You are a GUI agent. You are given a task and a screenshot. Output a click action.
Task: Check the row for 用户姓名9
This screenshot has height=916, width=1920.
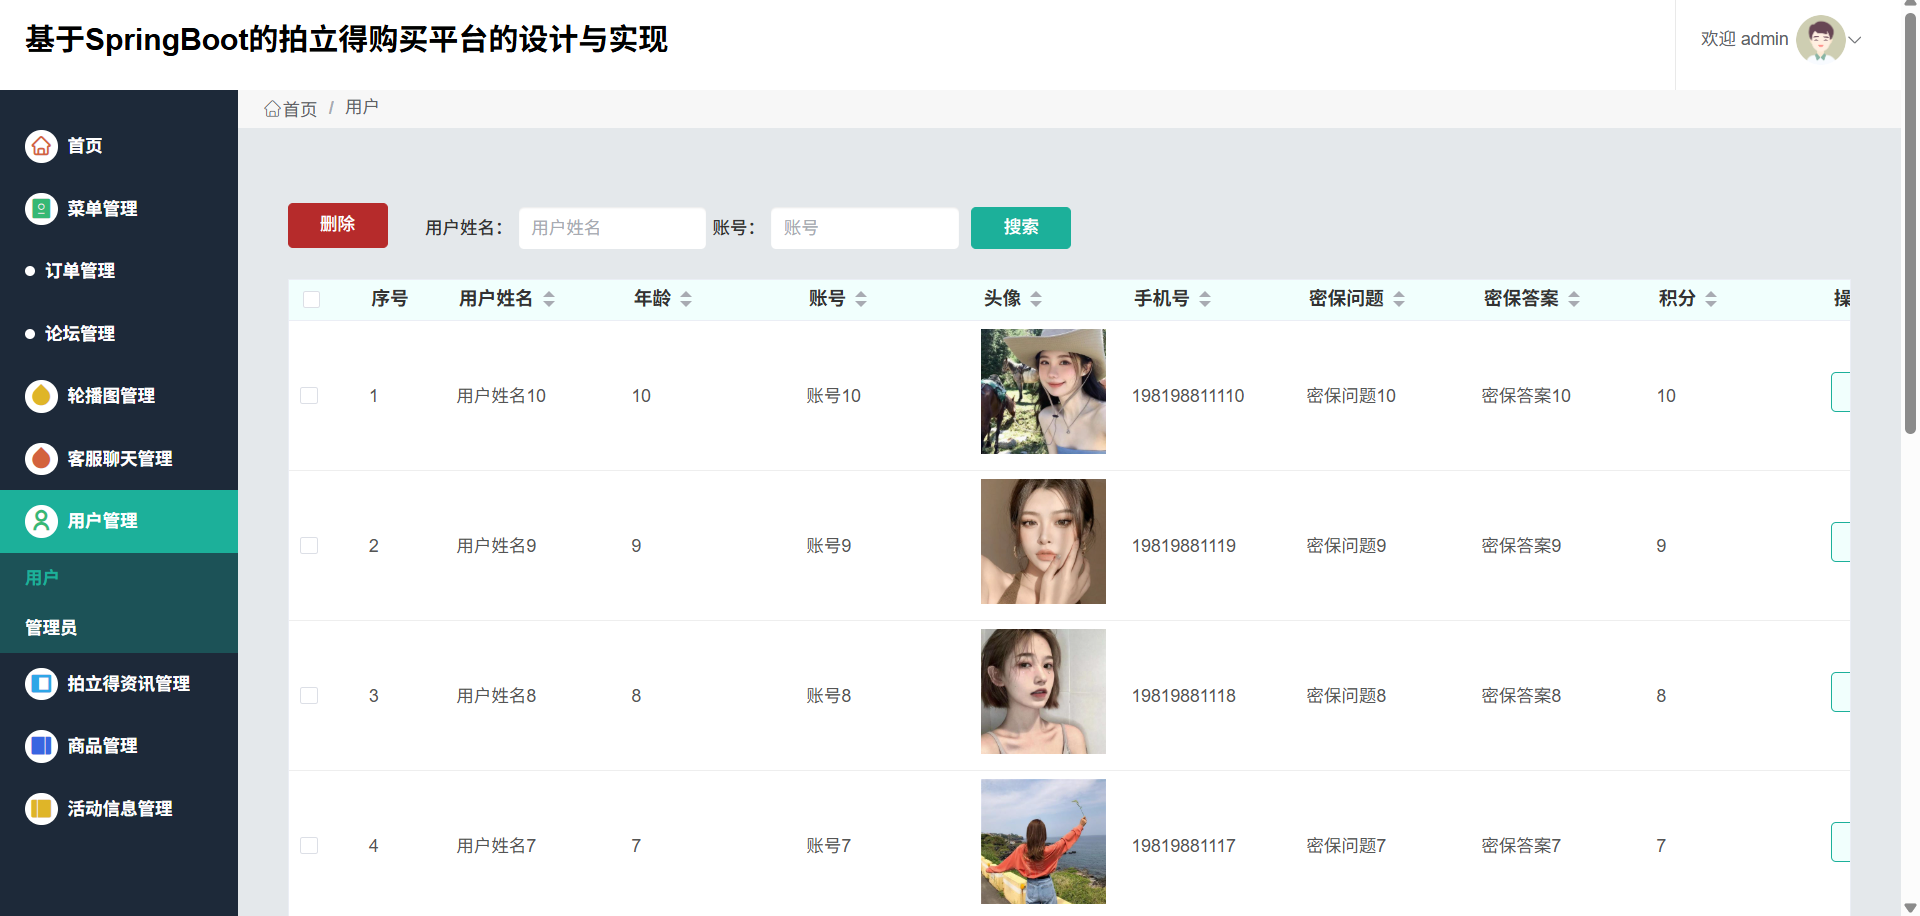309,546
